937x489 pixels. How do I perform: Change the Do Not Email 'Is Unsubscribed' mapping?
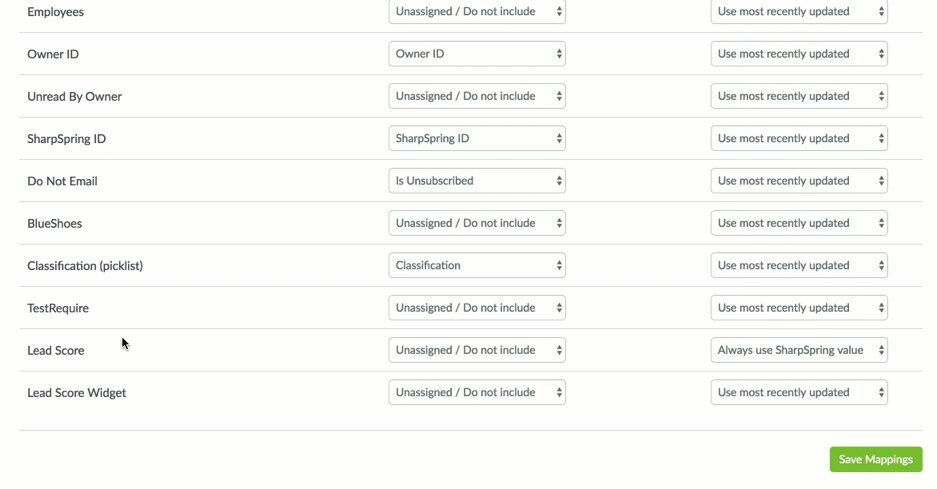[x=477, y=181]
